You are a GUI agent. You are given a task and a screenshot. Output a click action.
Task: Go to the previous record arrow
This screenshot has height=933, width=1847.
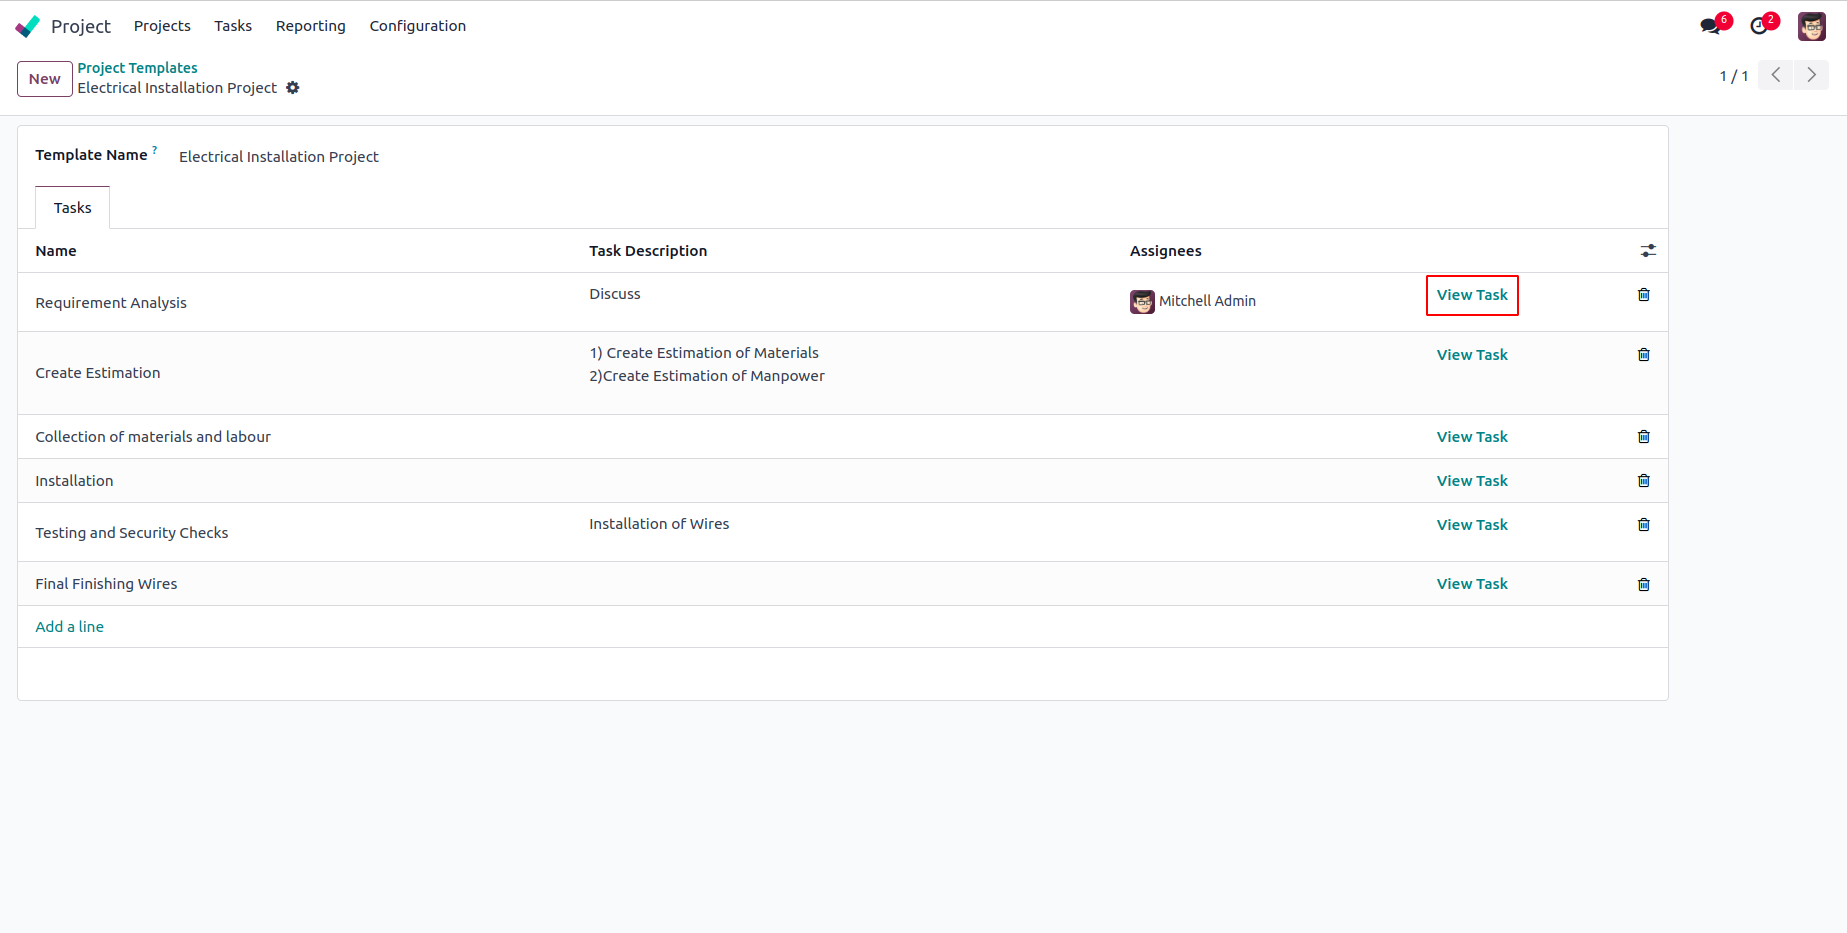coord(1775,75)
